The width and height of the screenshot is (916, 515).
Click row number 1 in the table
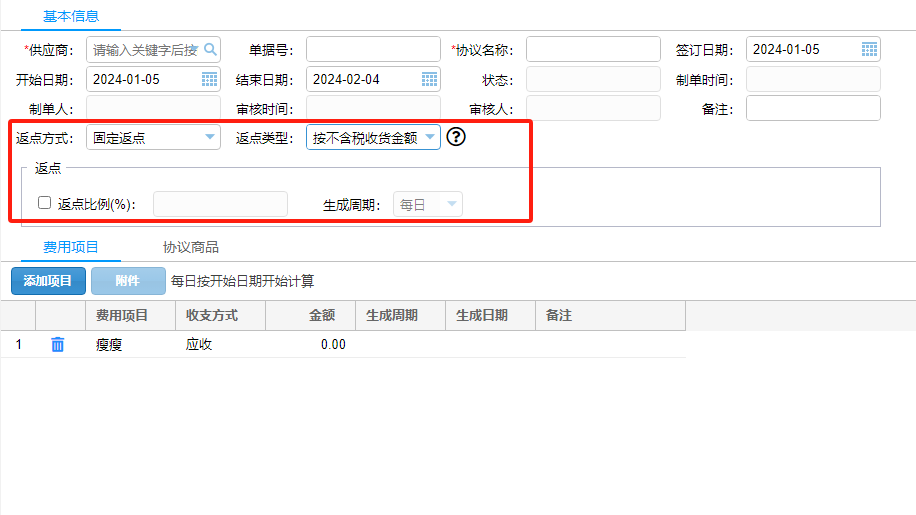pos(19,345)
